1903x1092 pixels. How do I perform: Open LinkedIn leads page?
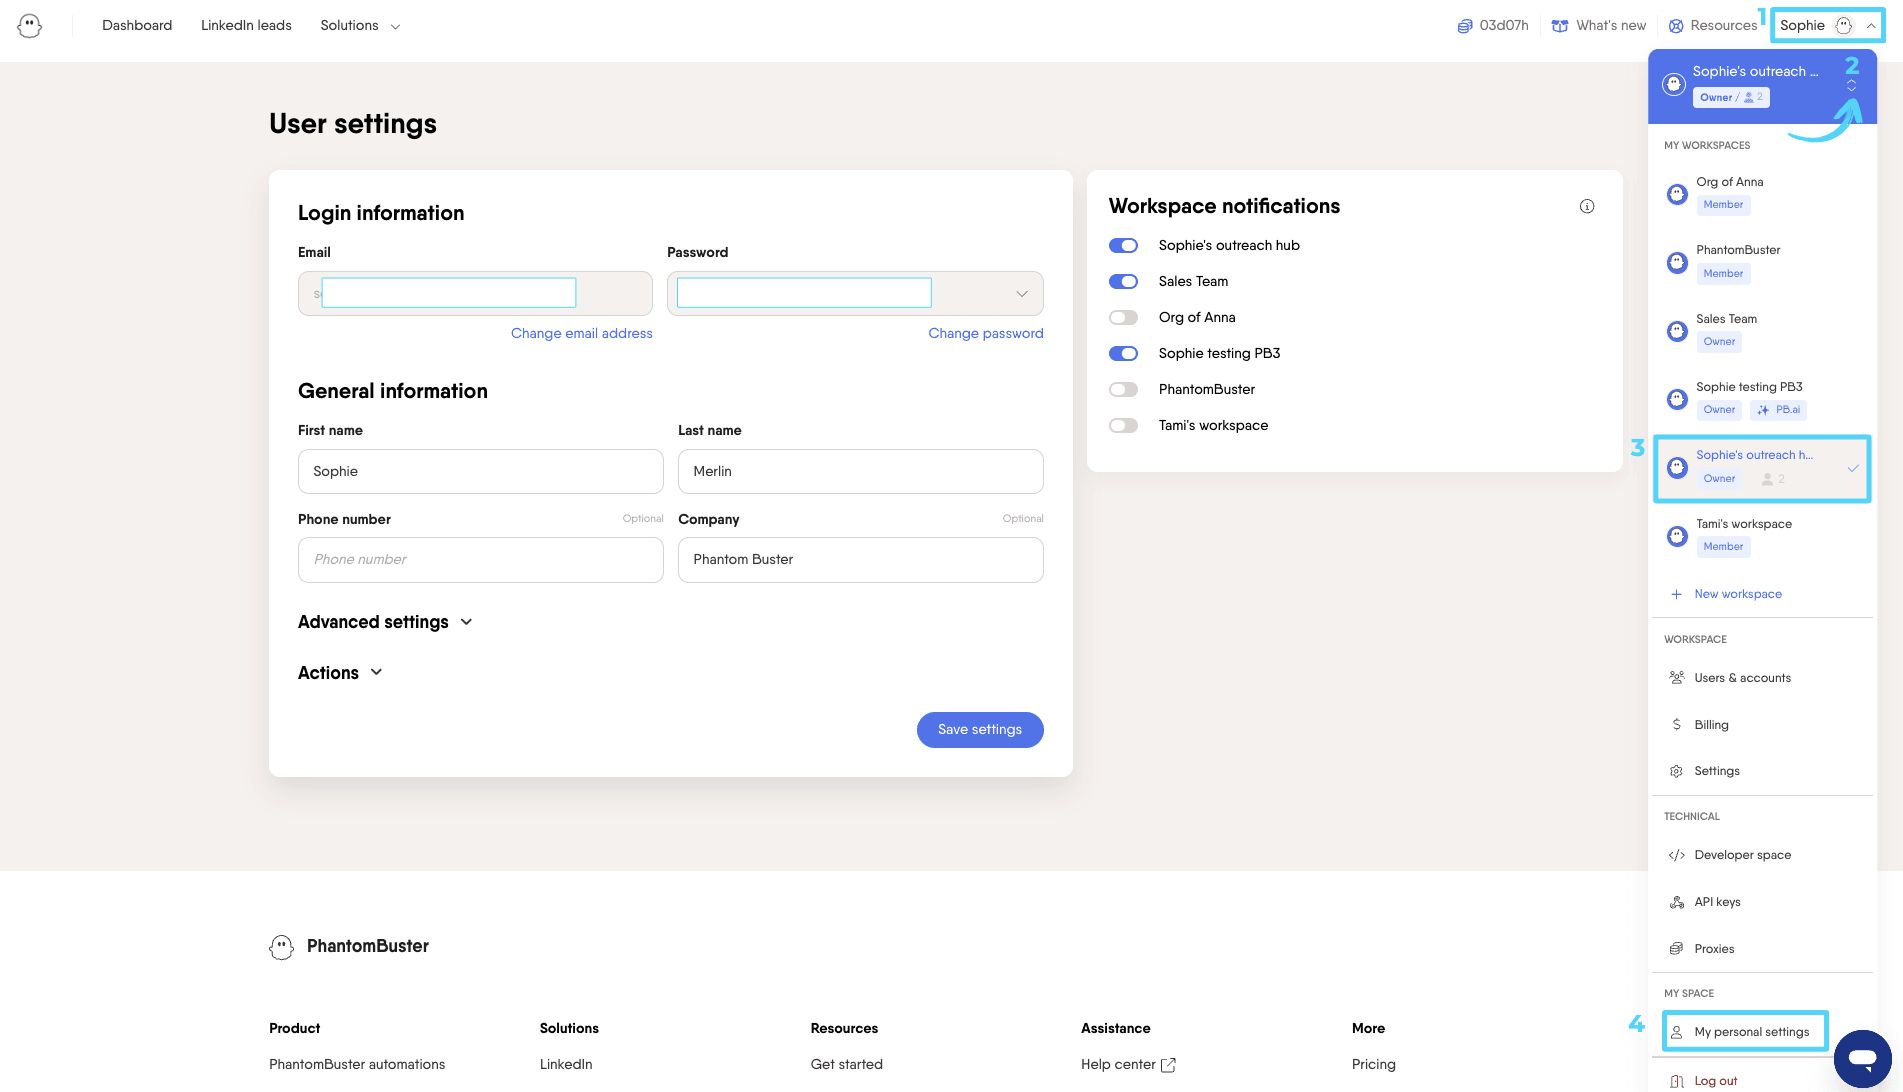[246, 26]
